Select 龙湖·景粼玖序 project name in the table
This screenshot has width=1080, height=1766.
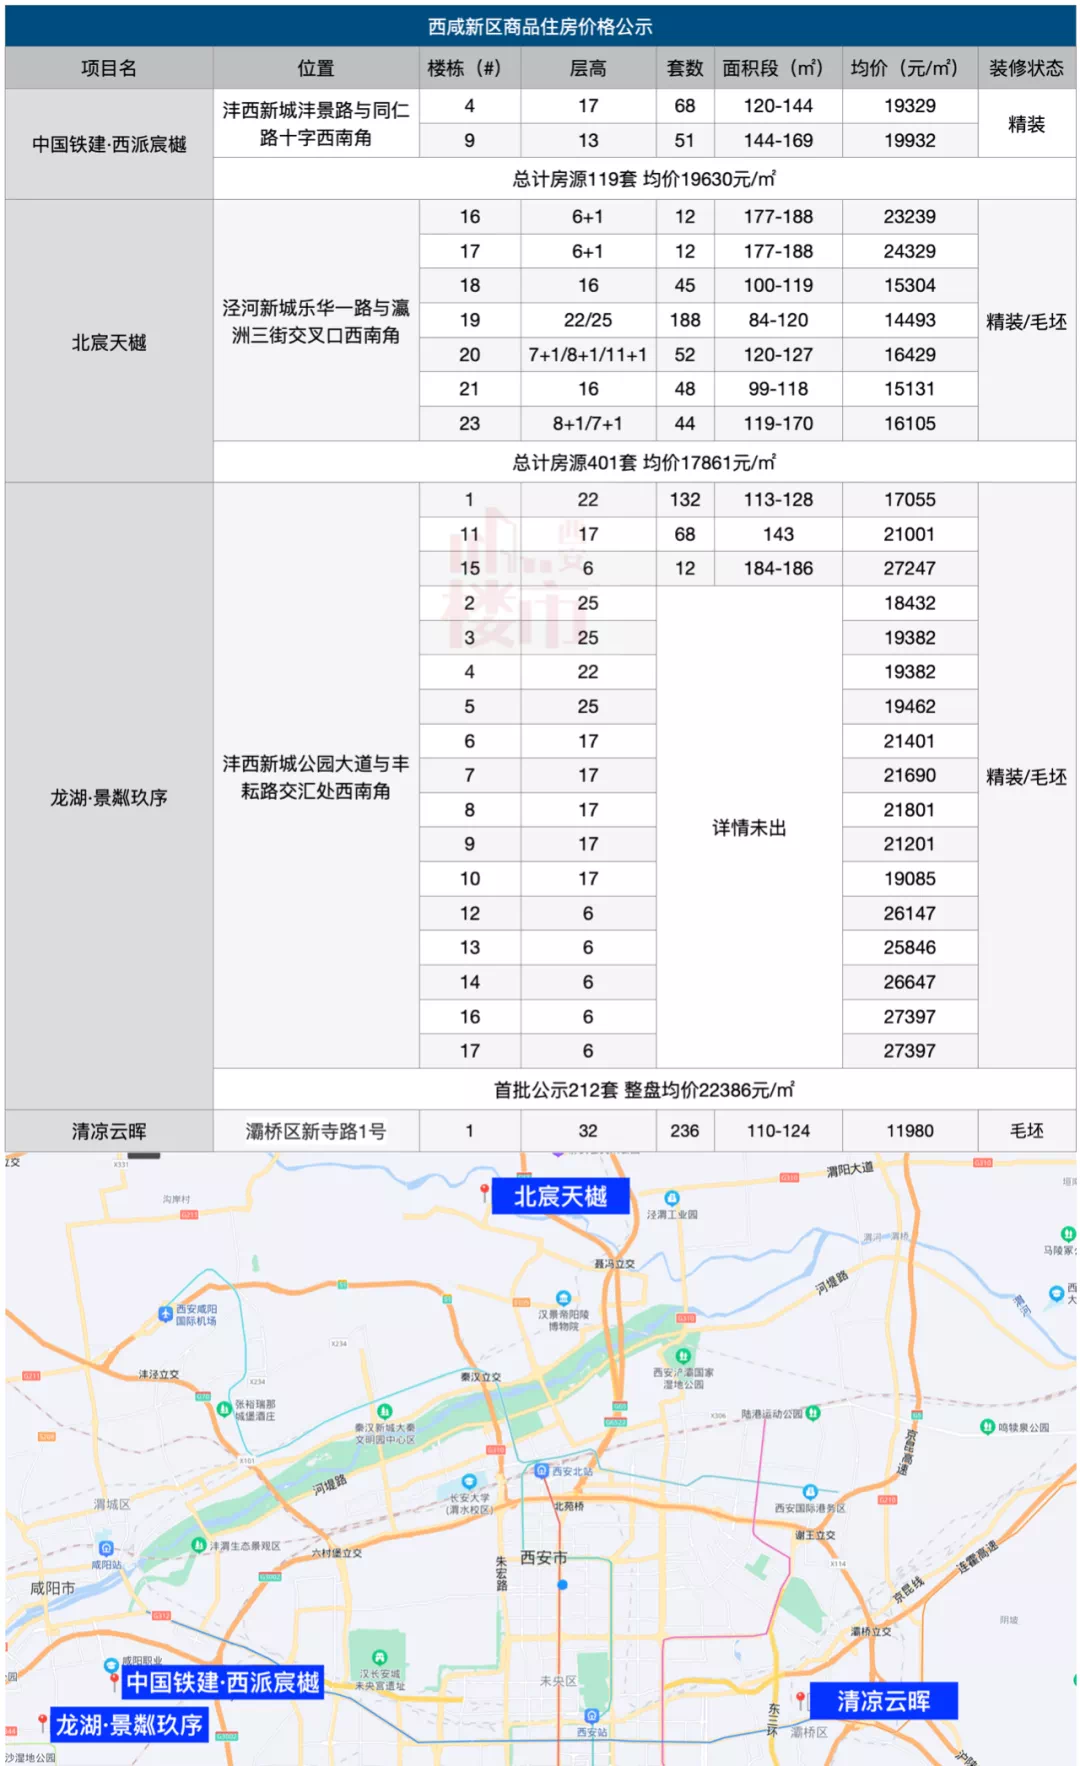(109, 797)
